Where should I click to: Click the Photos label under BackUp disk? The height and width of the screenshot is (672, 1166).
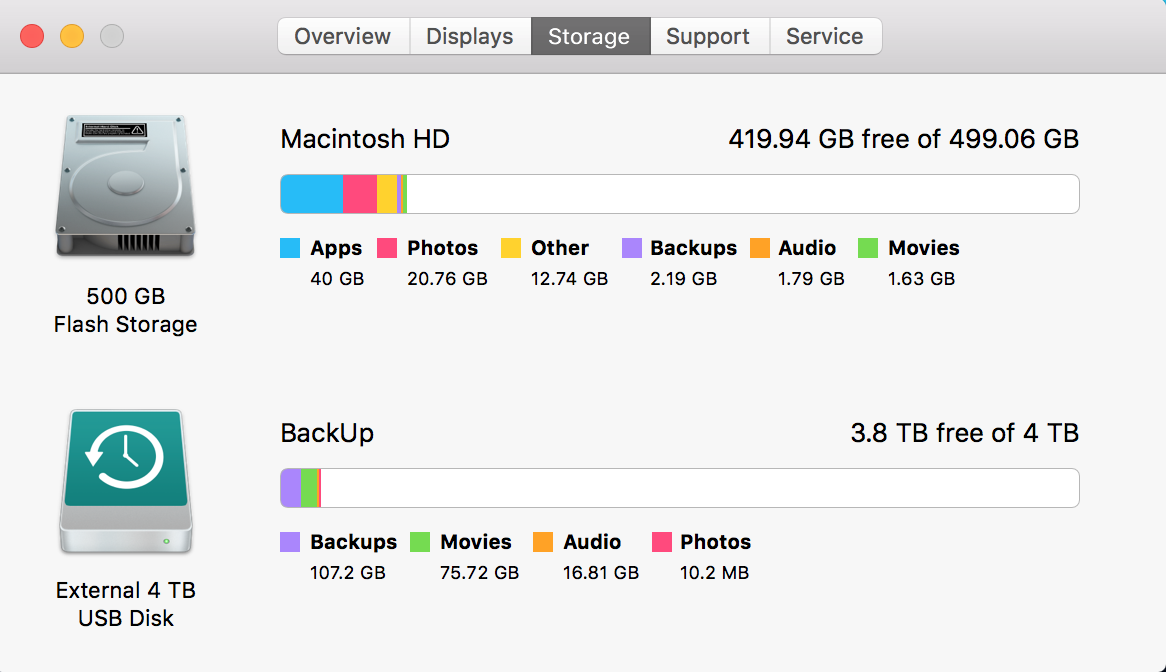point(716,542)
